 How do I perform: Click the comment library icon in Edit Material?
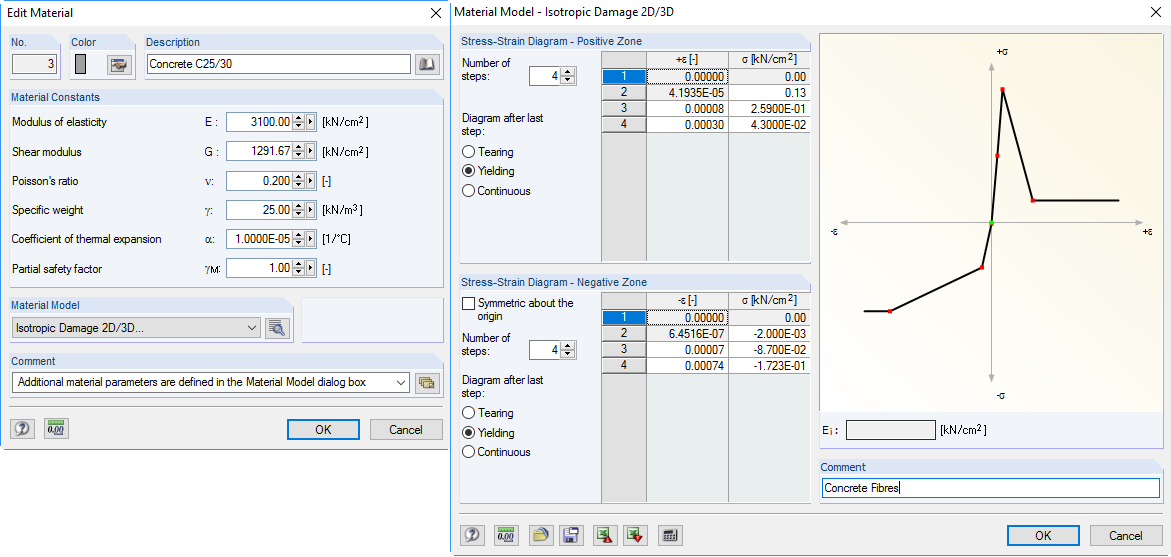pyautogui.click(x=426, y=382)
